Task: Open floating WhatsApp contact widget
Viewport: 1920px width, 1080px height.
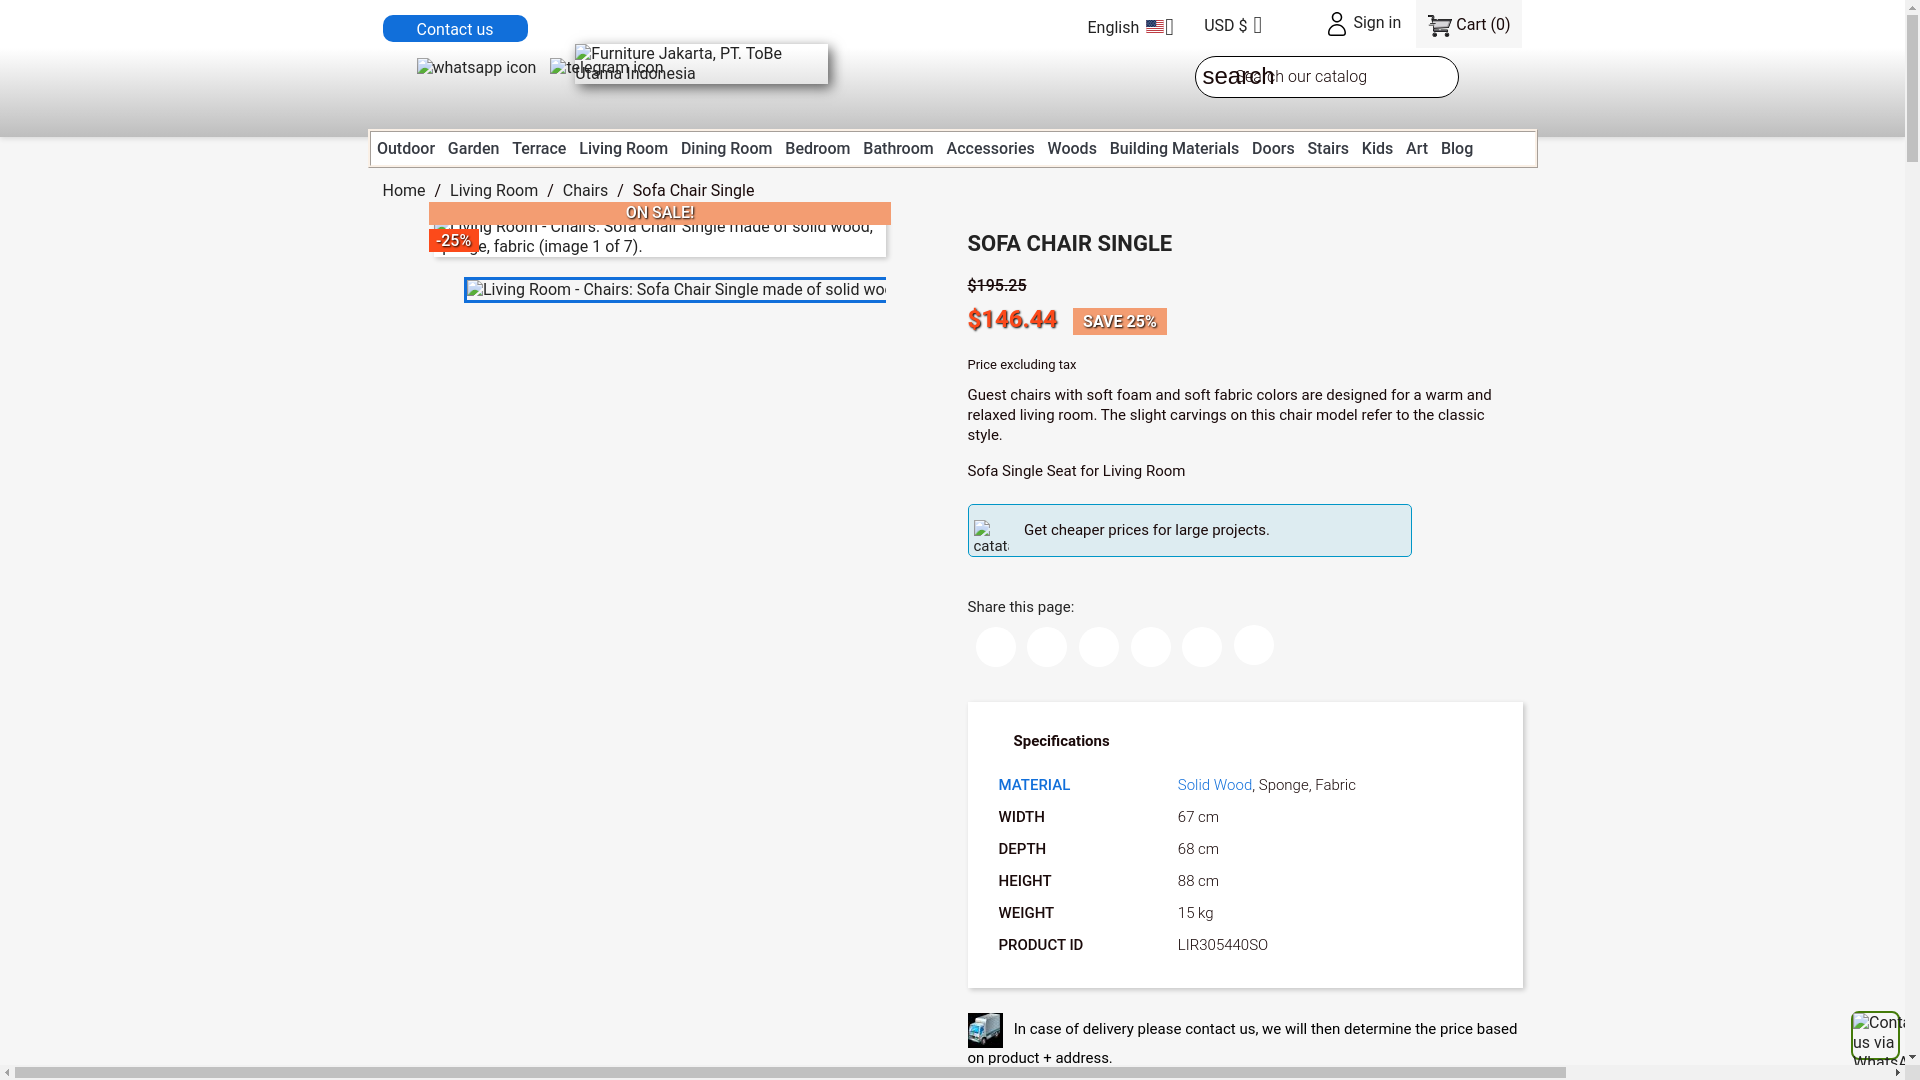Action: pyautogui.click(x=1875, y=1036)
